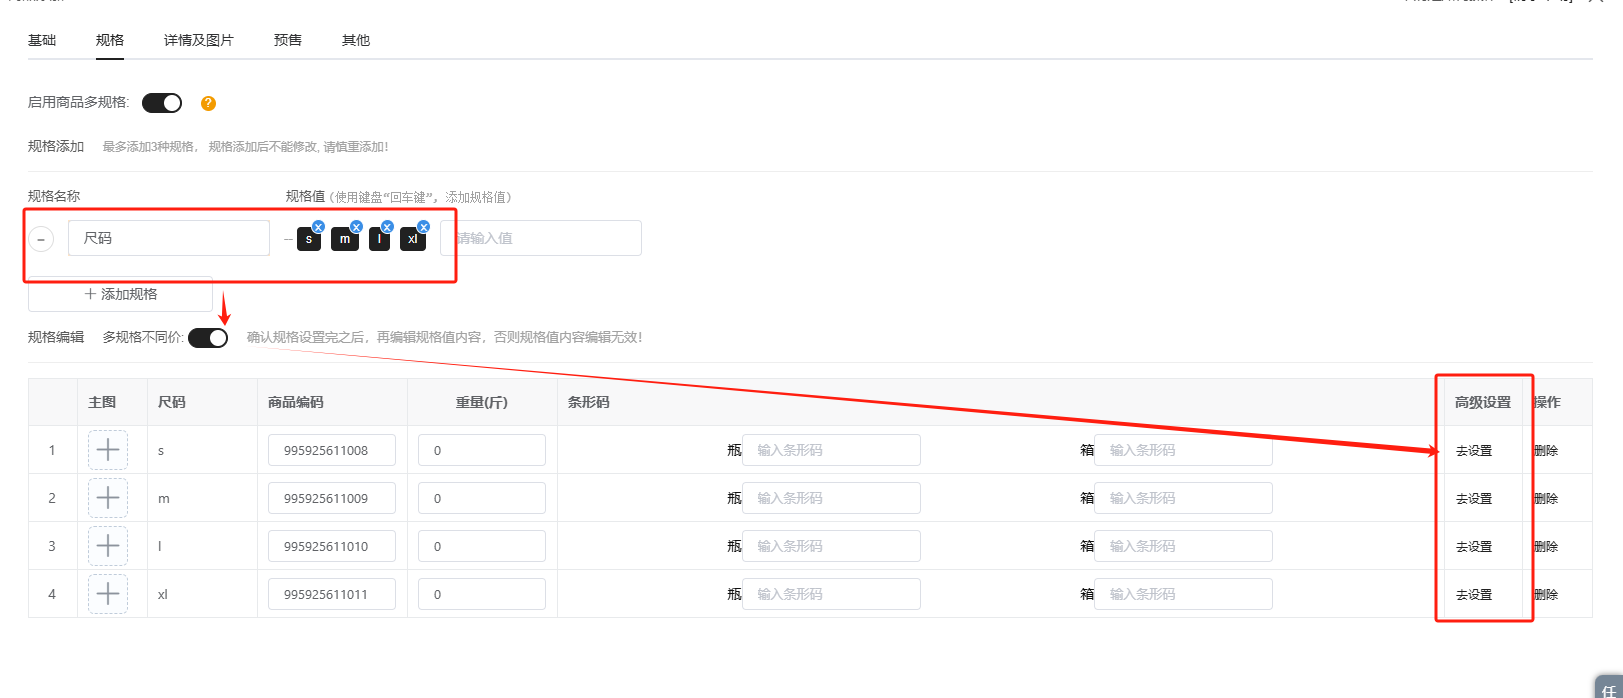Click the orange help question mark icon

[x=208, y=103]
